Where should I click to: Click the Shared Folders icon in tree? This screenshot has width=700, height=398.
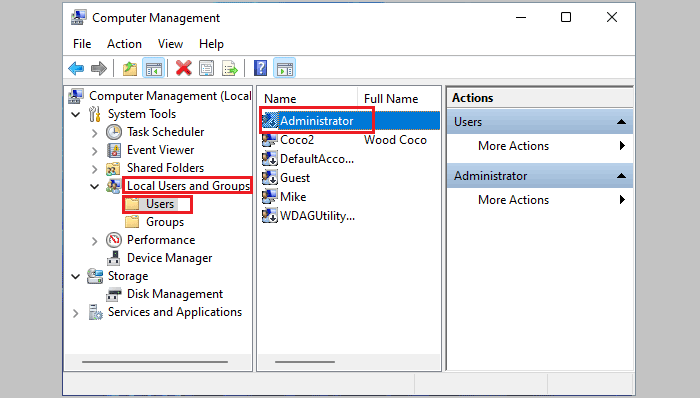point(113,168)
